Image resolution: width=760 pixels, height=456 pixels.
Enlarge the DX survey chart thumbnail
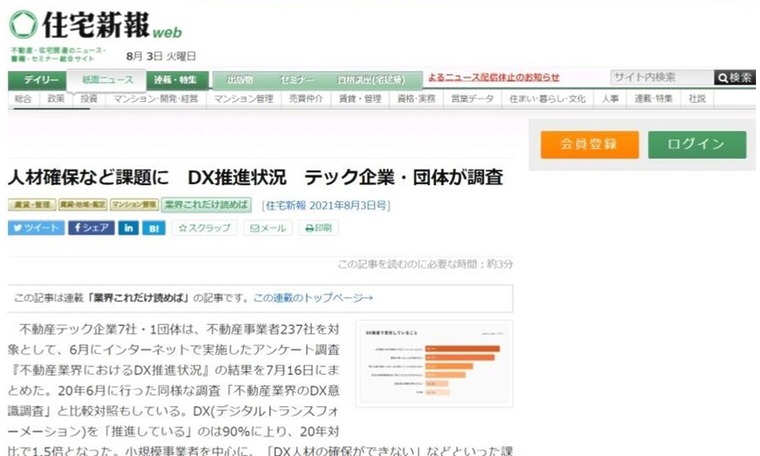point(433,362)
